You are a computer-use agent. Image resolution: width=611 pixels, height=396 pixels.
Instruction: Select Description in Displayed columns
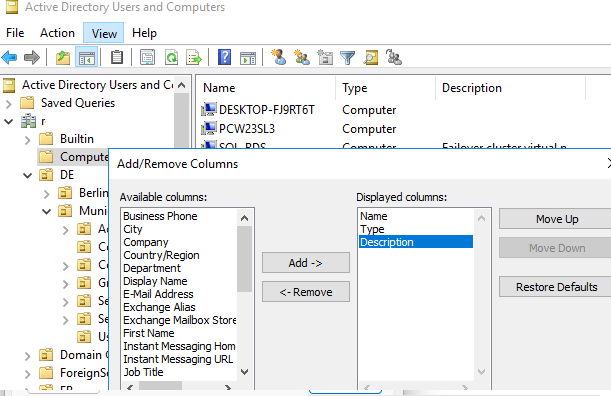pyautogui.click(x=416, y=242)
